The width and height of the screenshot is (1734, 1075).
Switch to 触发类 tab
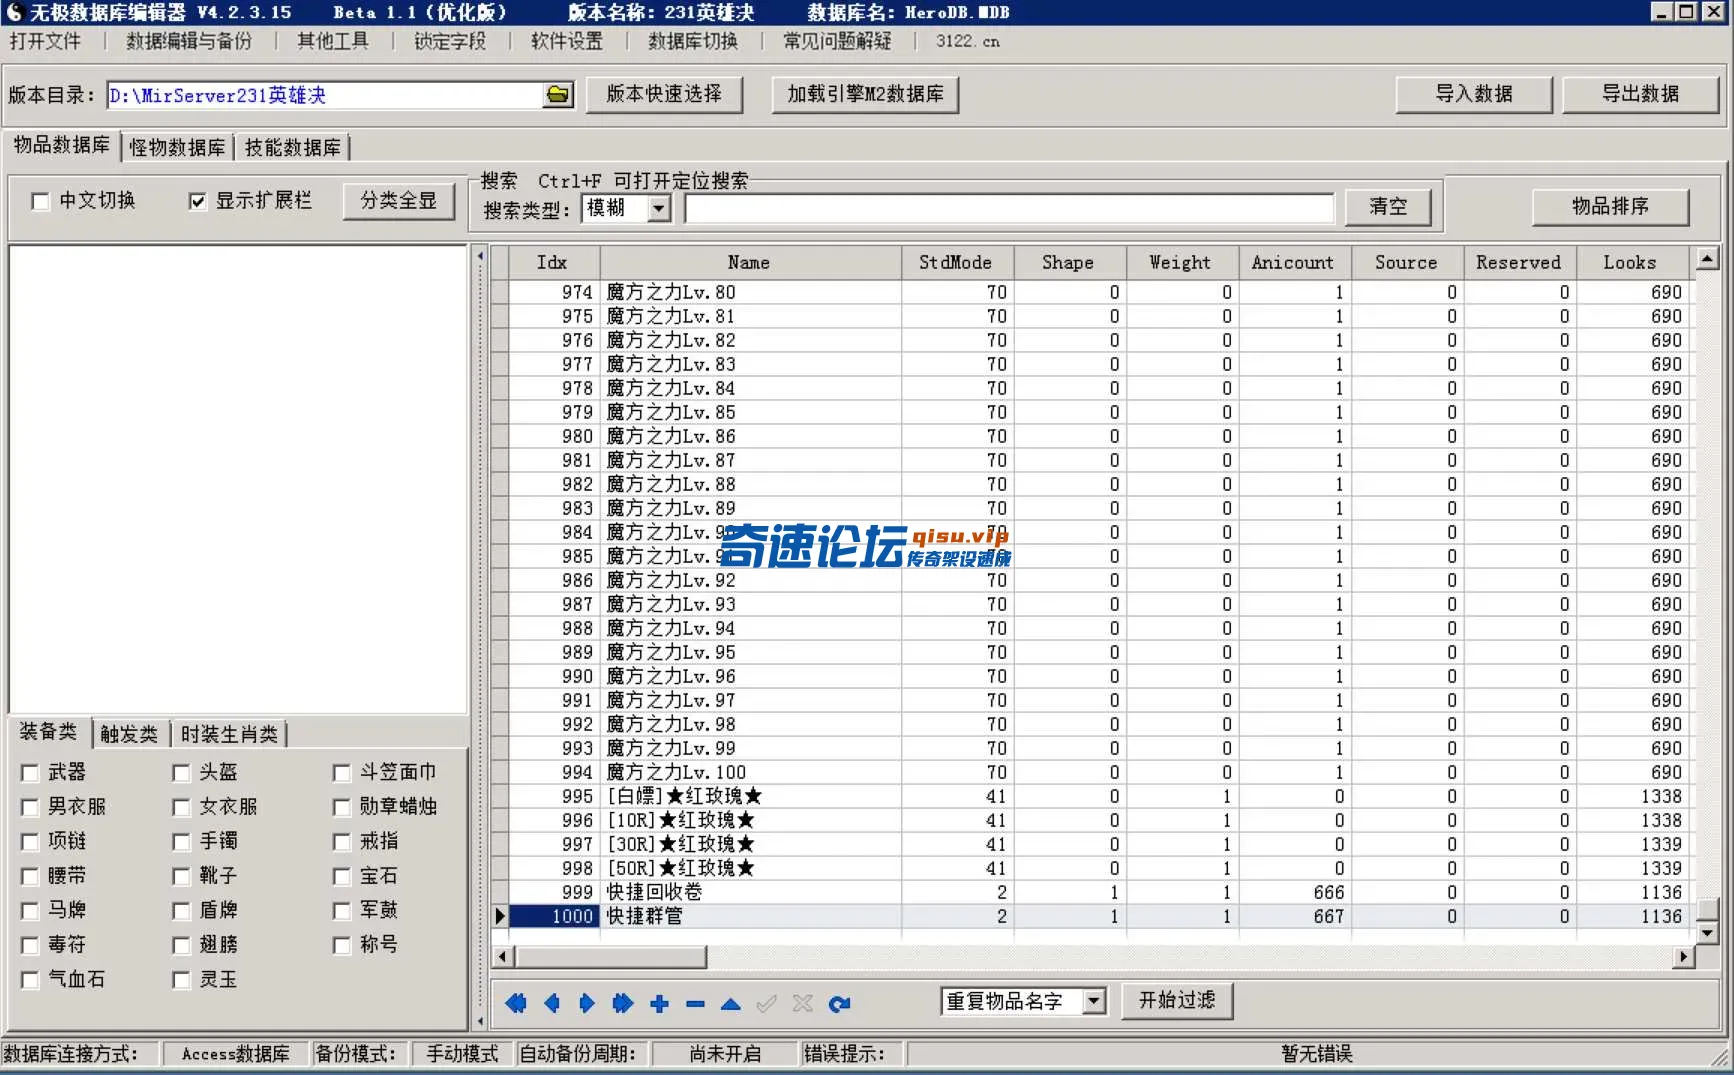pos(129,734)
